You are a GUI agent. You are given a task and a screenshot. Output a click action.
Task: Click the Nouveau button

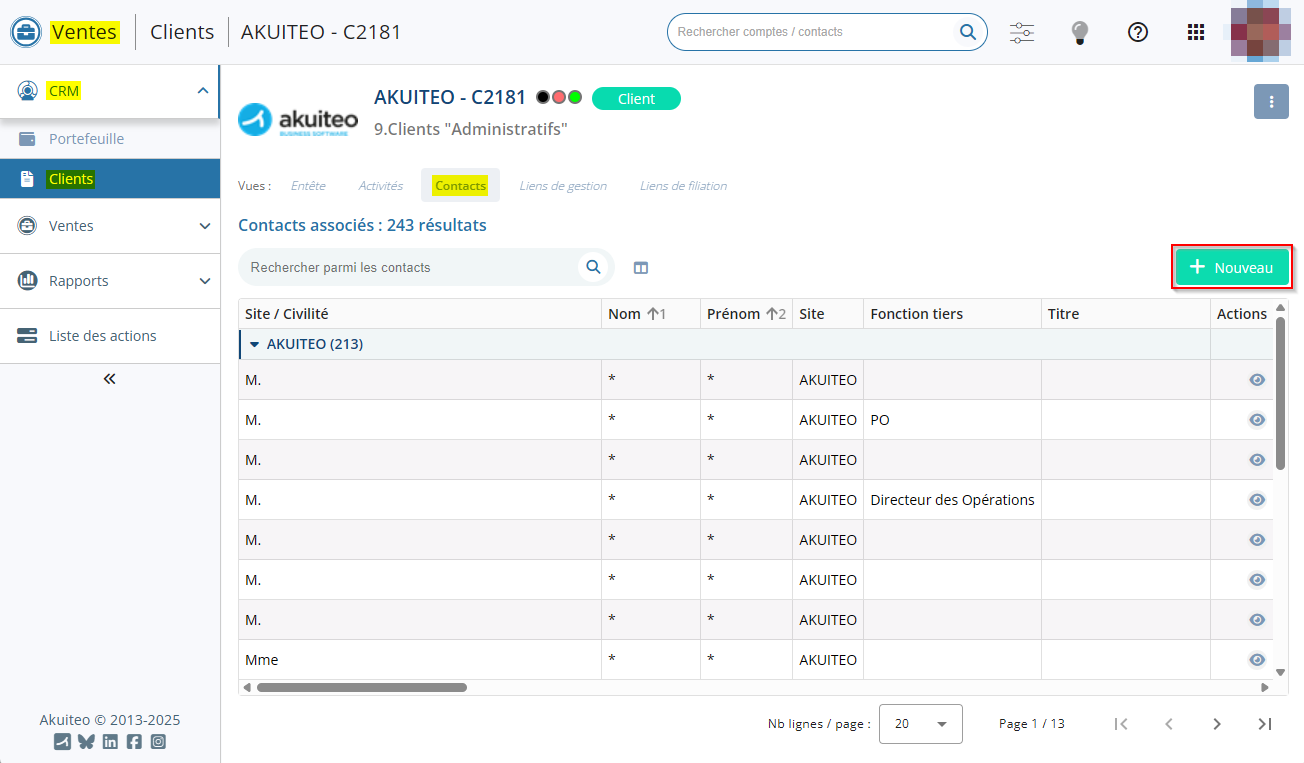pos(1231,268)
